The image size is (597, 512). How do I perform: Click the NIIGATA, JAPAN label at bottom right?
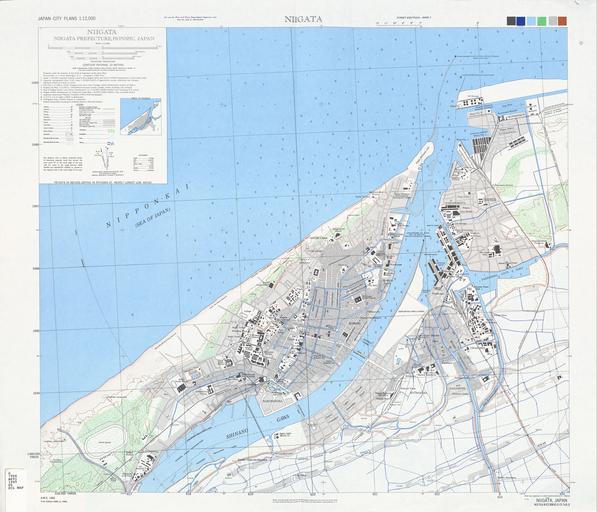pyautogui.click(x=551, y=500)
